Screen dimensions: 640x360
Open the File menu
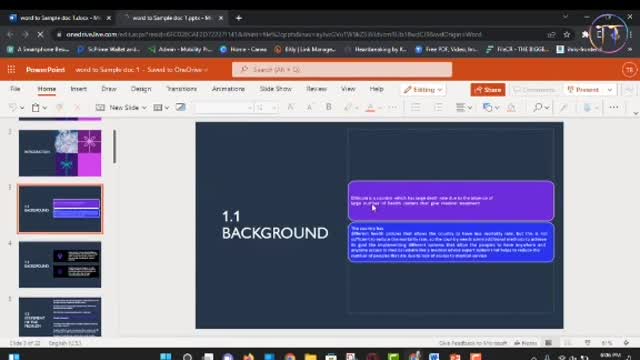coord(15,89)
